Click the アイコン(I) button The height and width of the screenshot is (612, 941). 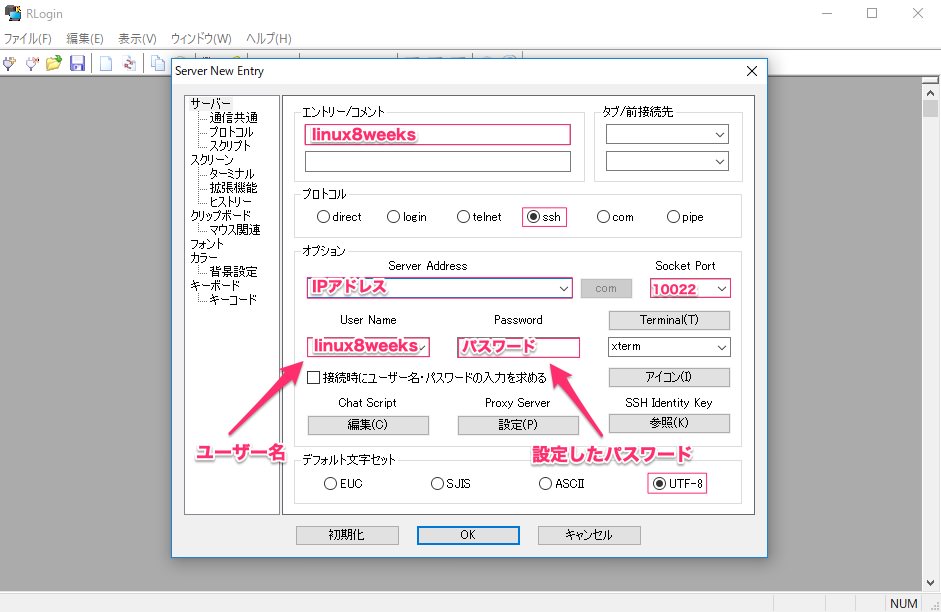pyautogui.click(x=669, y=377)
